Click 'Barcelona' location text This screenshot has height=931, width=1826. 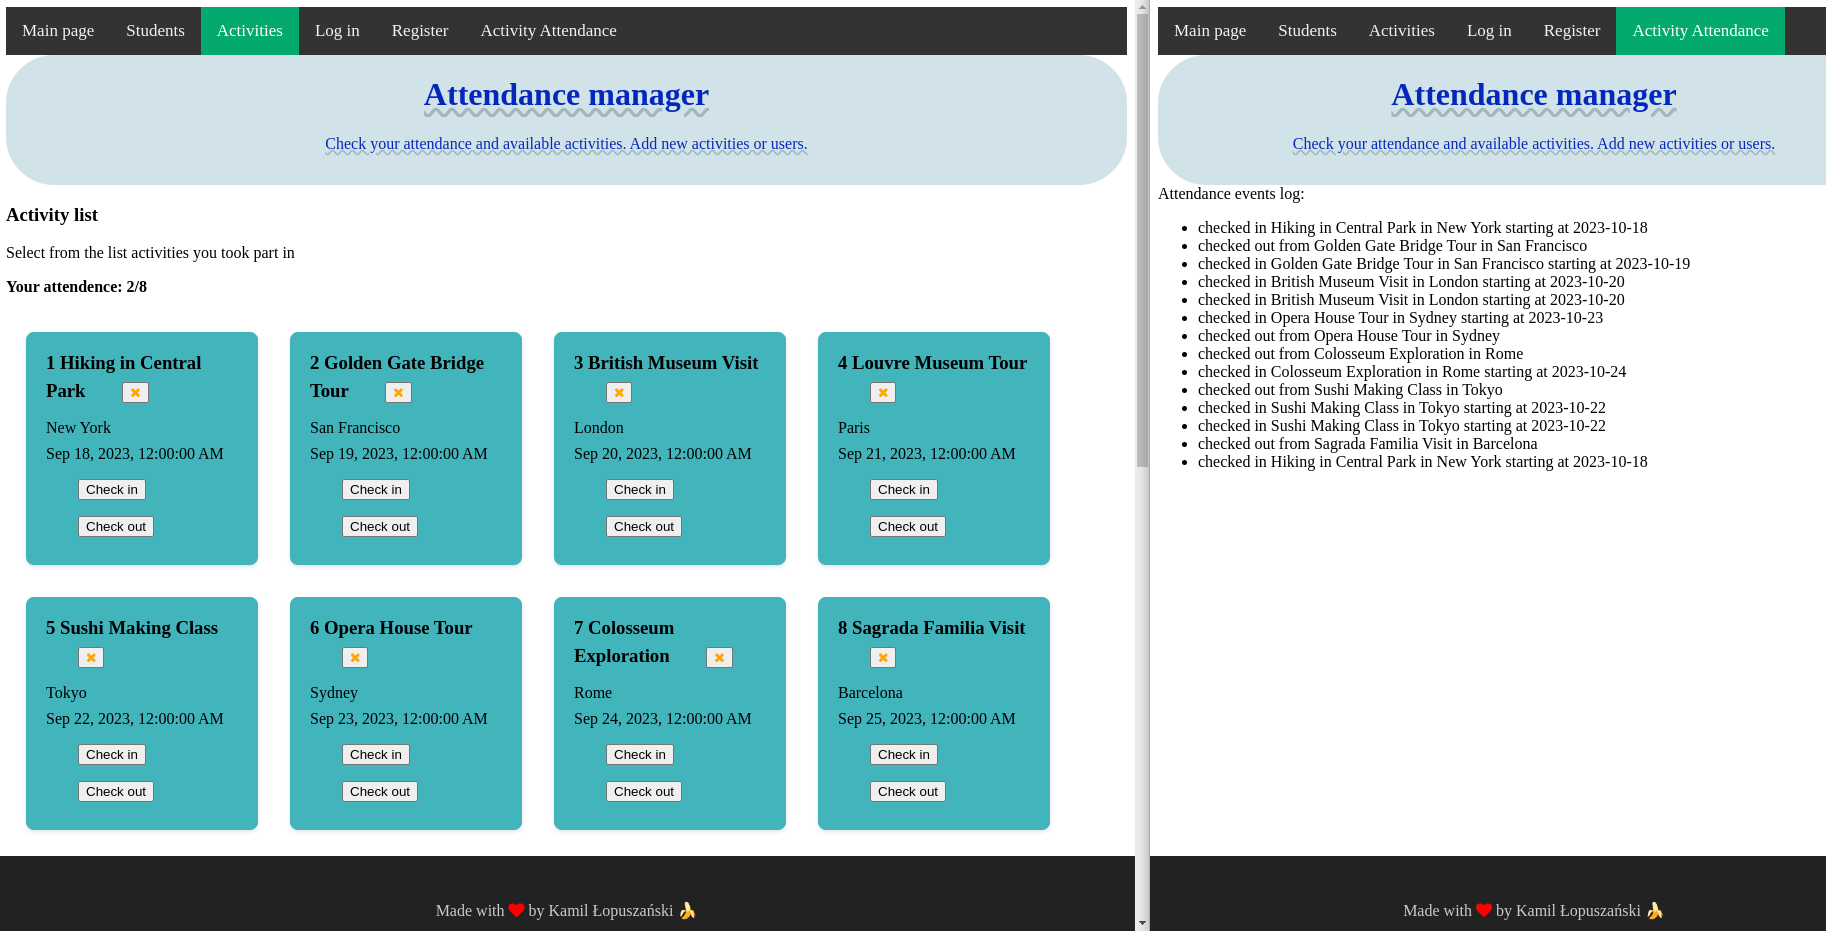point(870,693)
